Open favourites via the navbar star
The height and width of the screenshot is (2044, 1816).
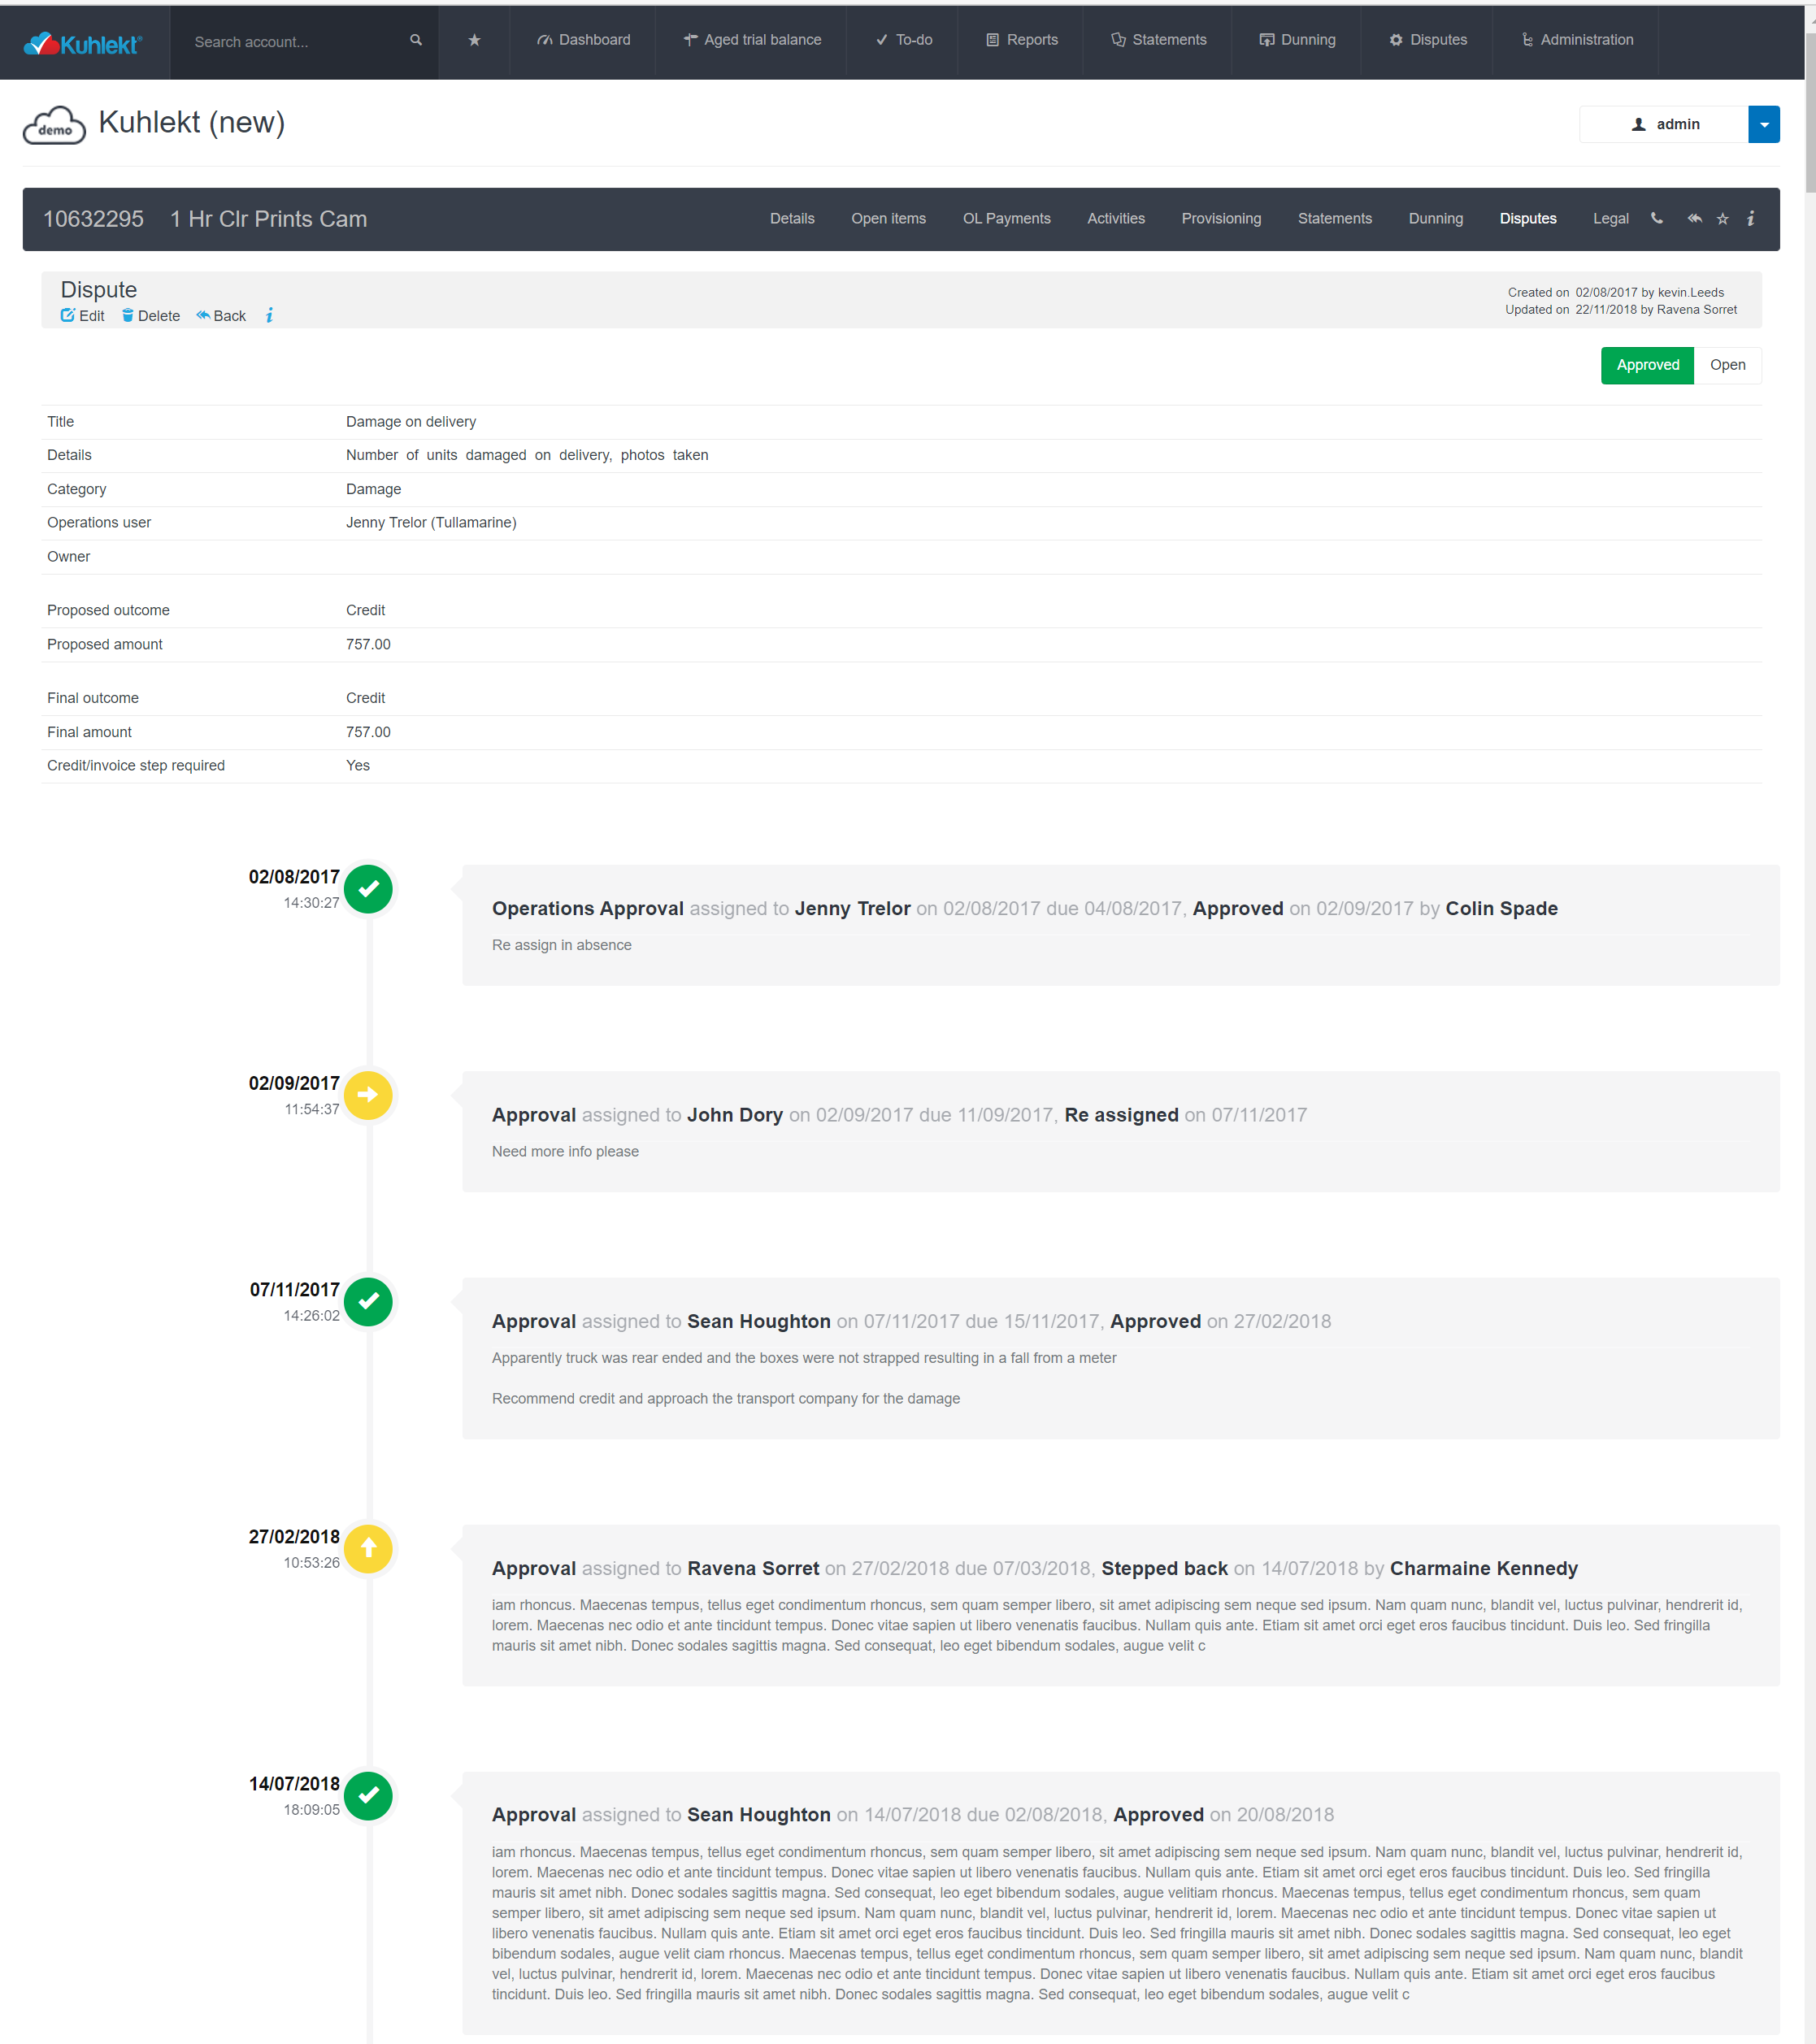tap(474, 40)
